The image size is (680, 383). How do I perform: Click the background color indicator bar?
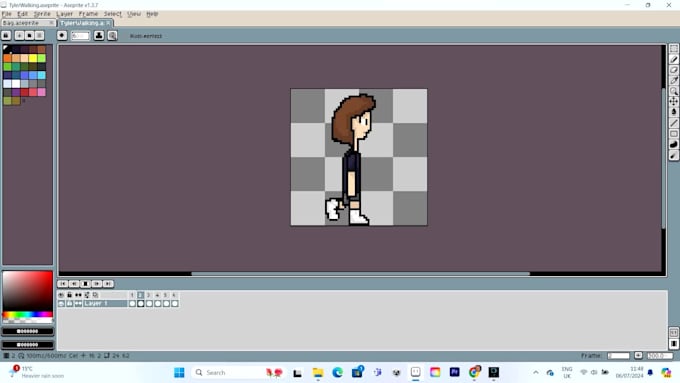click(28, 345)
